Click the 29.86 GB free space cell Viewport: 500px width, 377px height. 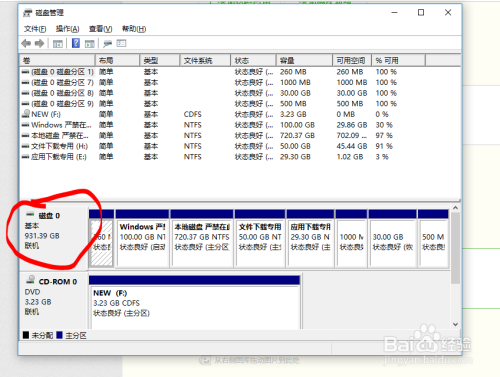coord(352,125)
